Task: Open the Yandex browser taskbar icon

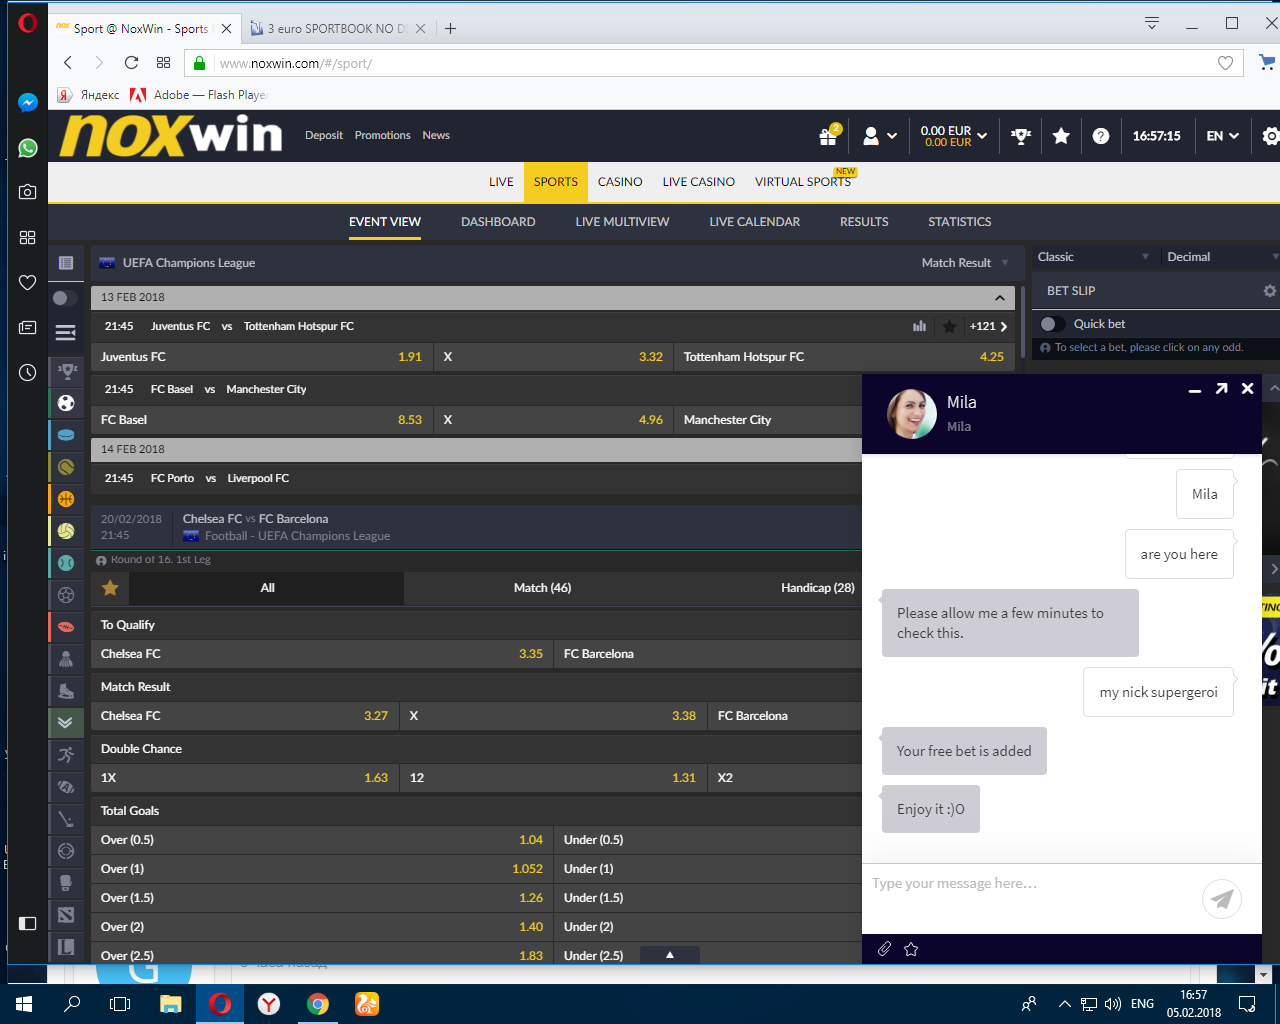Action: tap(269, 1004)
